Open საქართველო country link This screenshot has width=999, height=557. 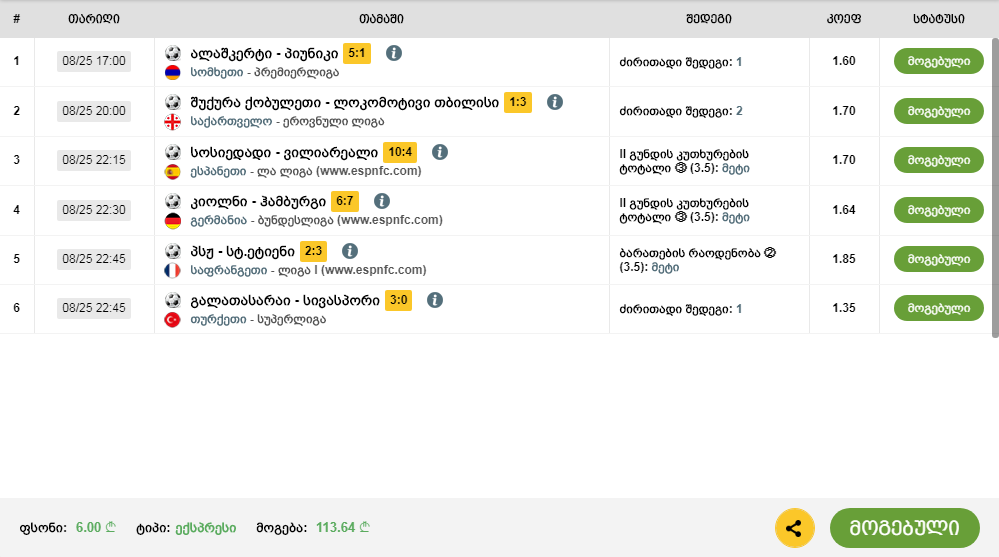[x=231, y=122]
